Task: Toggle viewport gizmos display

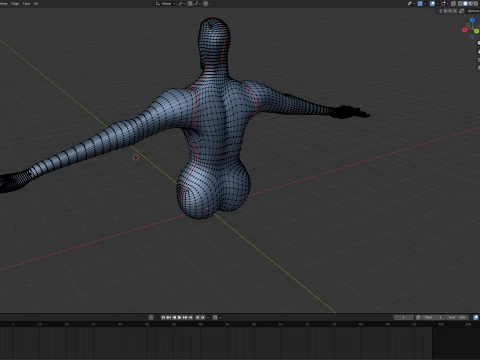Action: 420,4
